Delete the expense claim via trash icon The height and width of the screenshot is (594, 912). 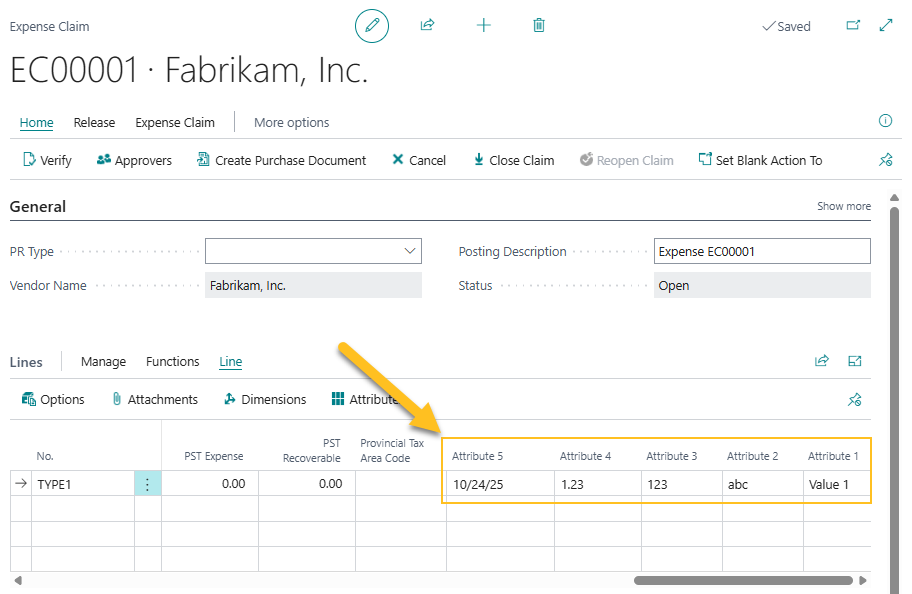538,25
